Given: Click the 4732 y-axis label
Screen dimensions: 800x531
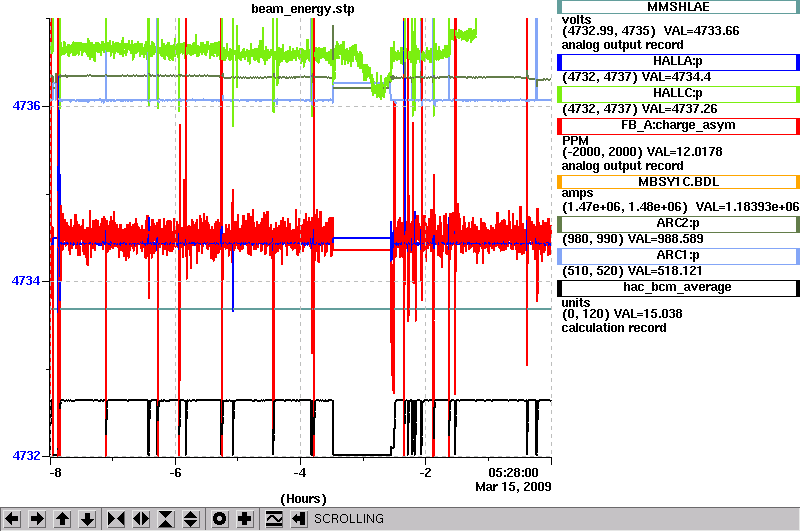Looking at the screenshot, I should click(27, 456).
